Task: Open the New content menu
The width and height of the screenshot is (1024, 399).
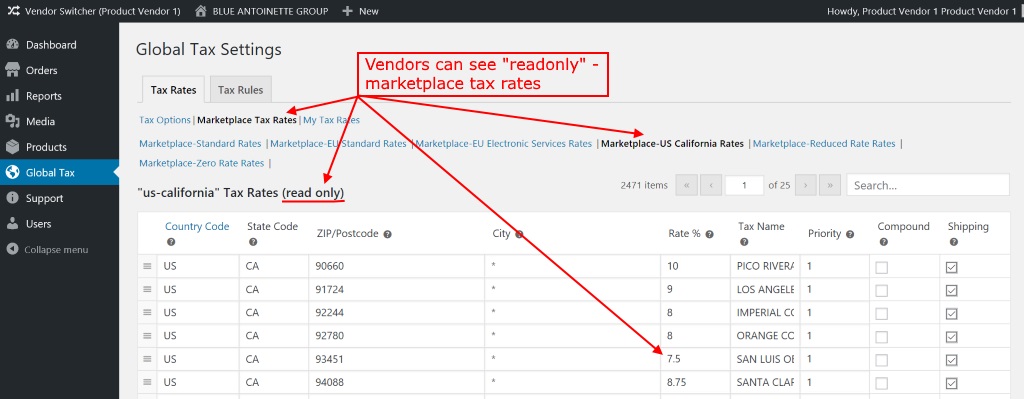Action: click(x=360, y=11)
